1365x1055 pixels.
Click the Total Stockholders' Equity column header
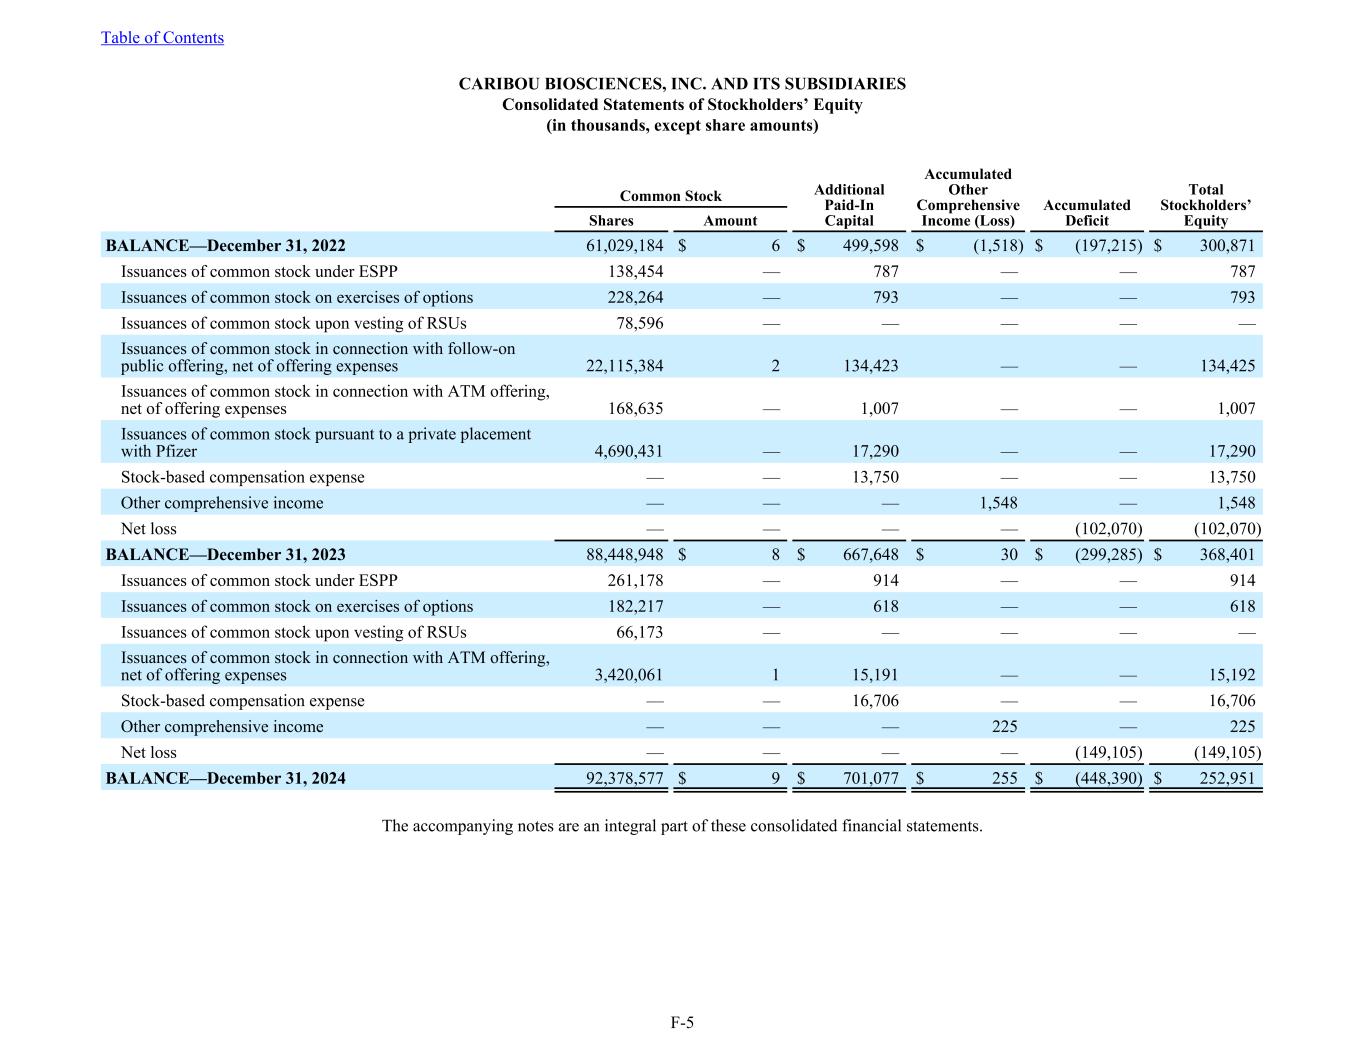[x=1205, y=205]
